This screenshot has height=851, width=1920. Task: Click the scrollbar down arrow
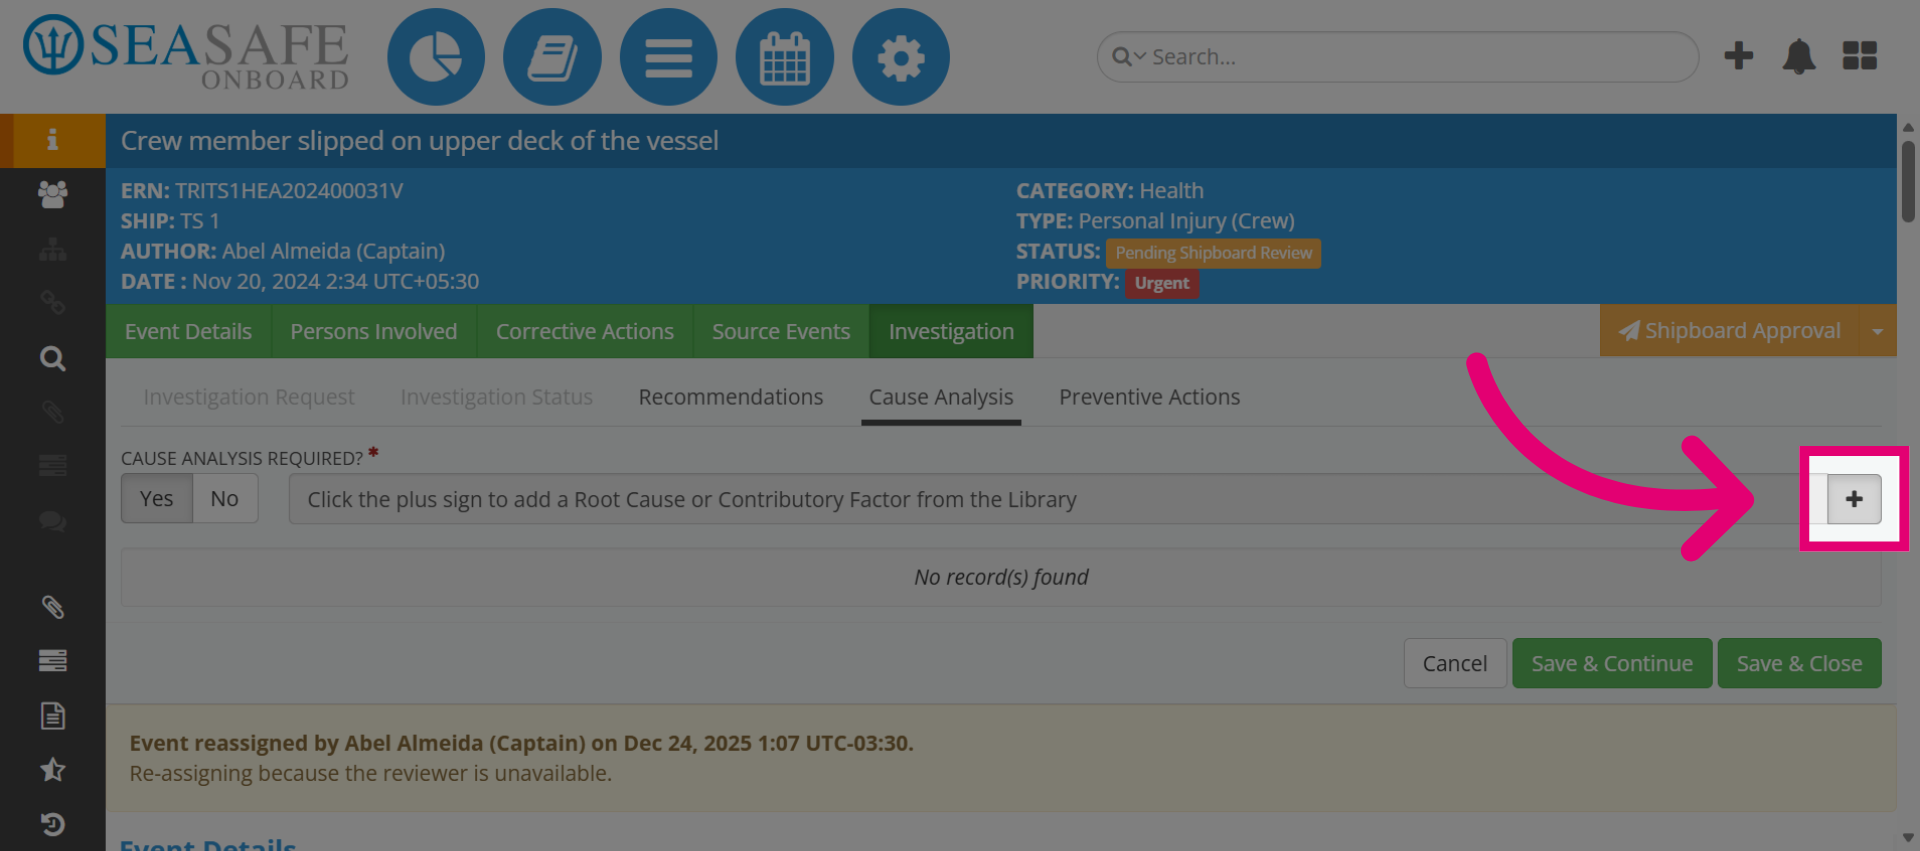coord(1908,838)
